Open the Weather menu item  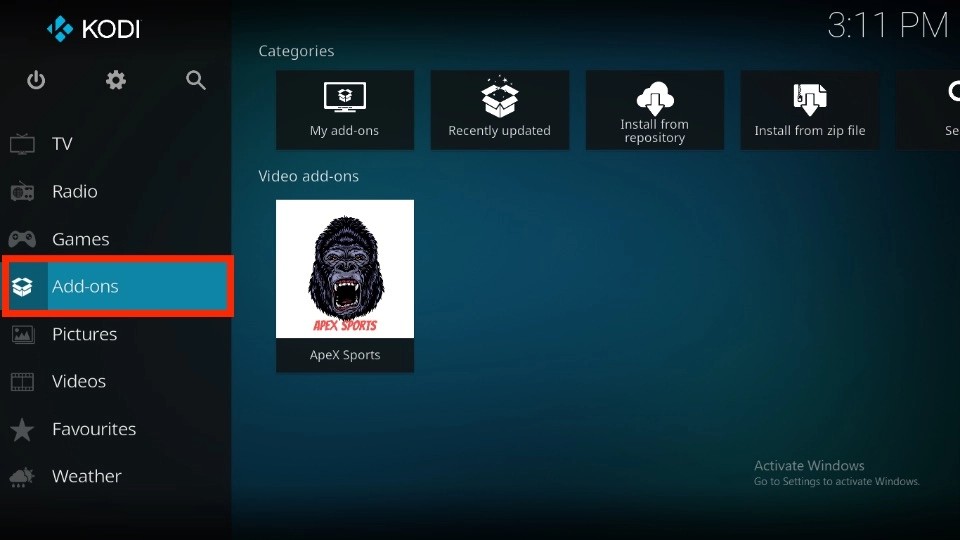tap(116, 477)
